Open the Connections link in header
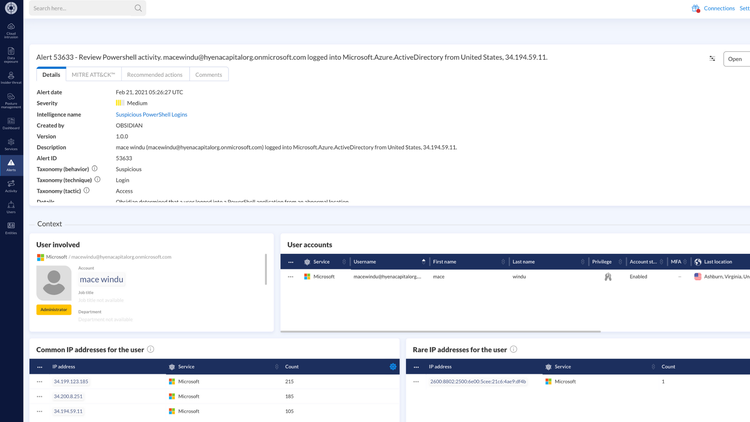 pyautogui.click(x=719, y=8)
